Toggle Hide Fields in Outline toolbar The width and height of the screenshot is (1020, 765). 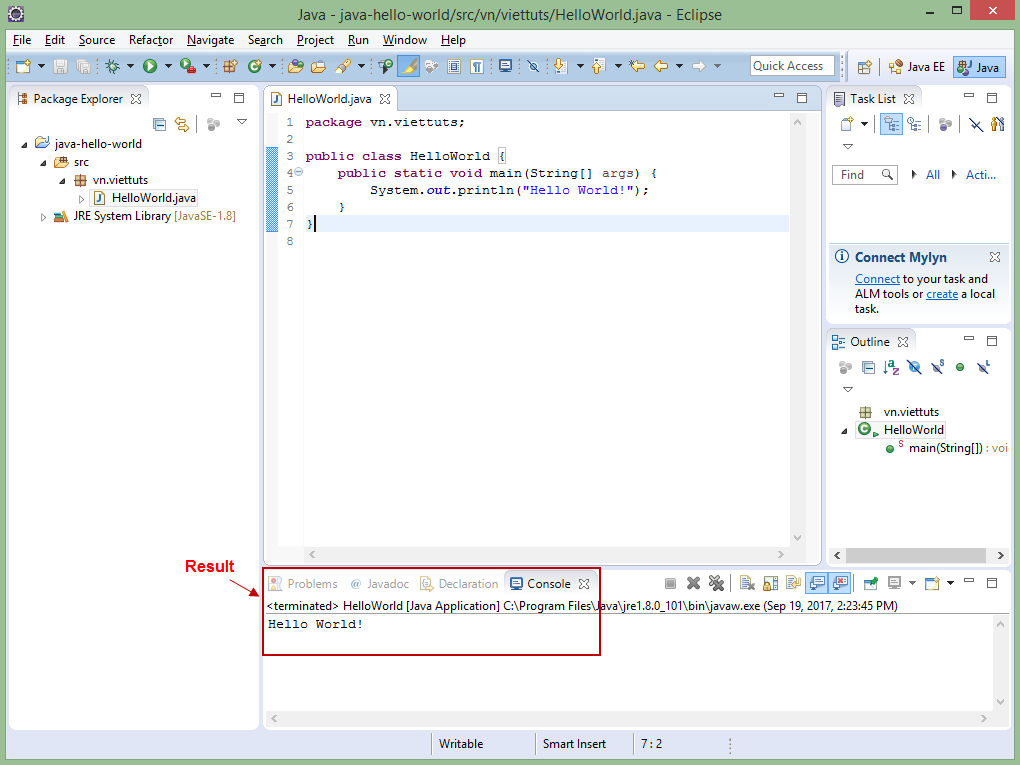[x=914, y=368]
